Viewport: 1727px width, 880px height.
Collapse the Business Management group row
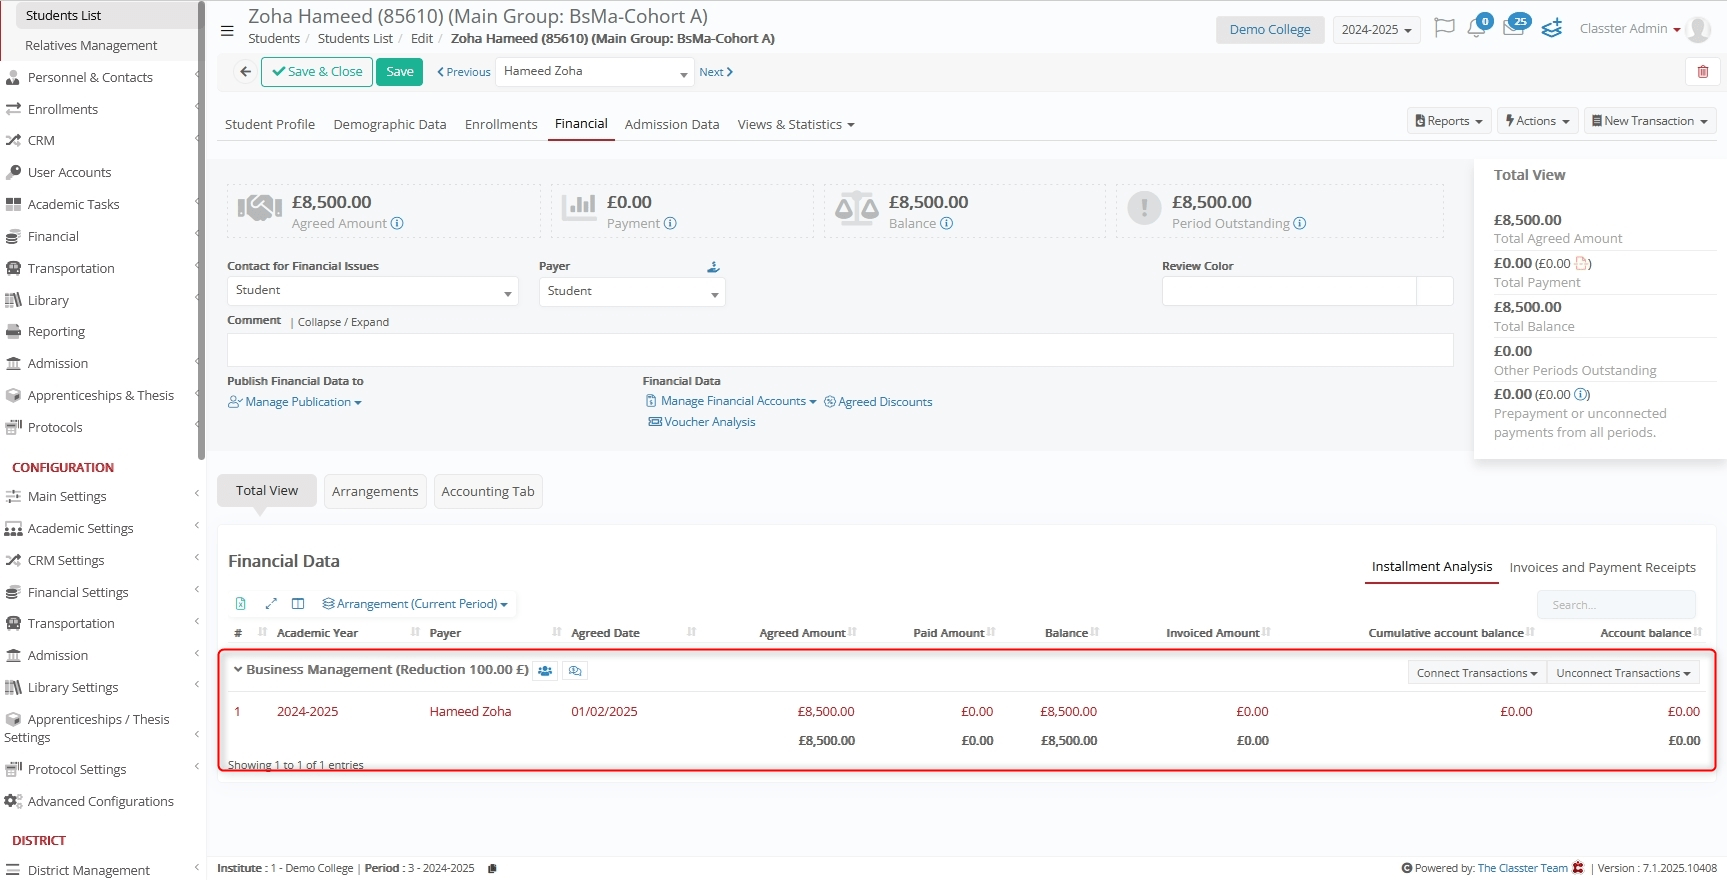tap(238, 670)
